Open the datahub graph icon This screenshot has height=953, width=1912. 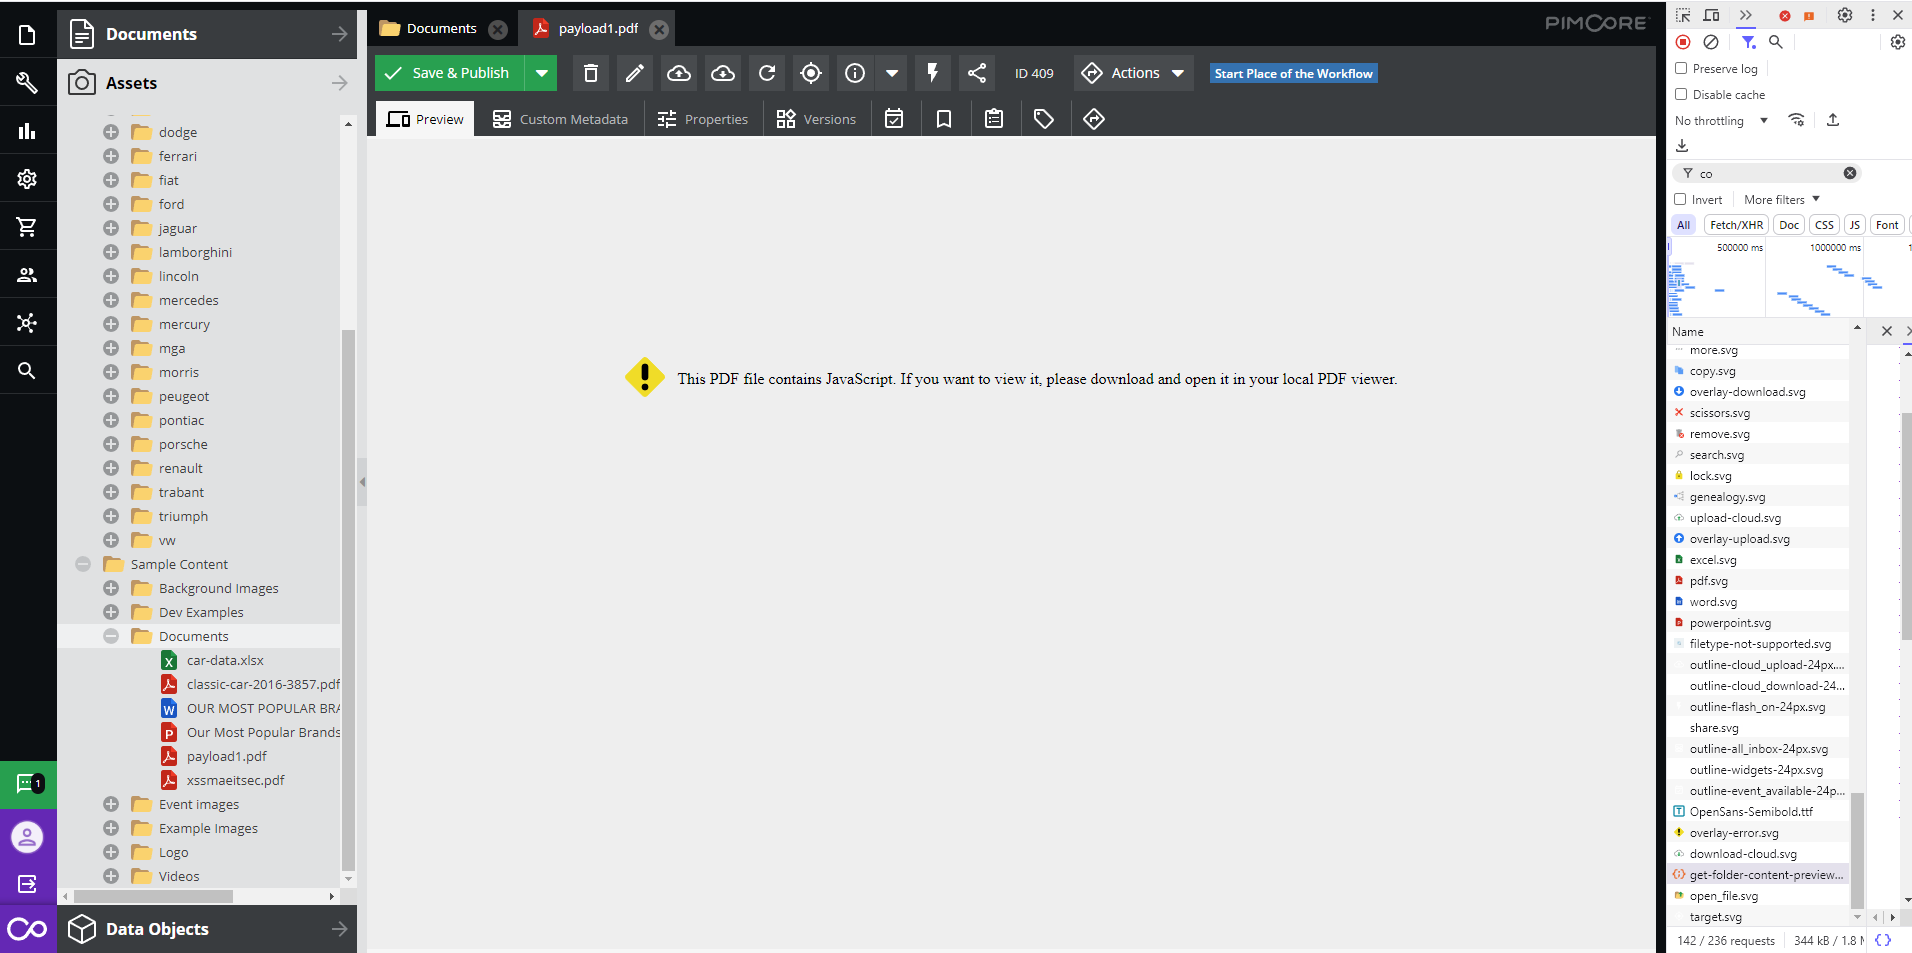[x=27, y=323]
